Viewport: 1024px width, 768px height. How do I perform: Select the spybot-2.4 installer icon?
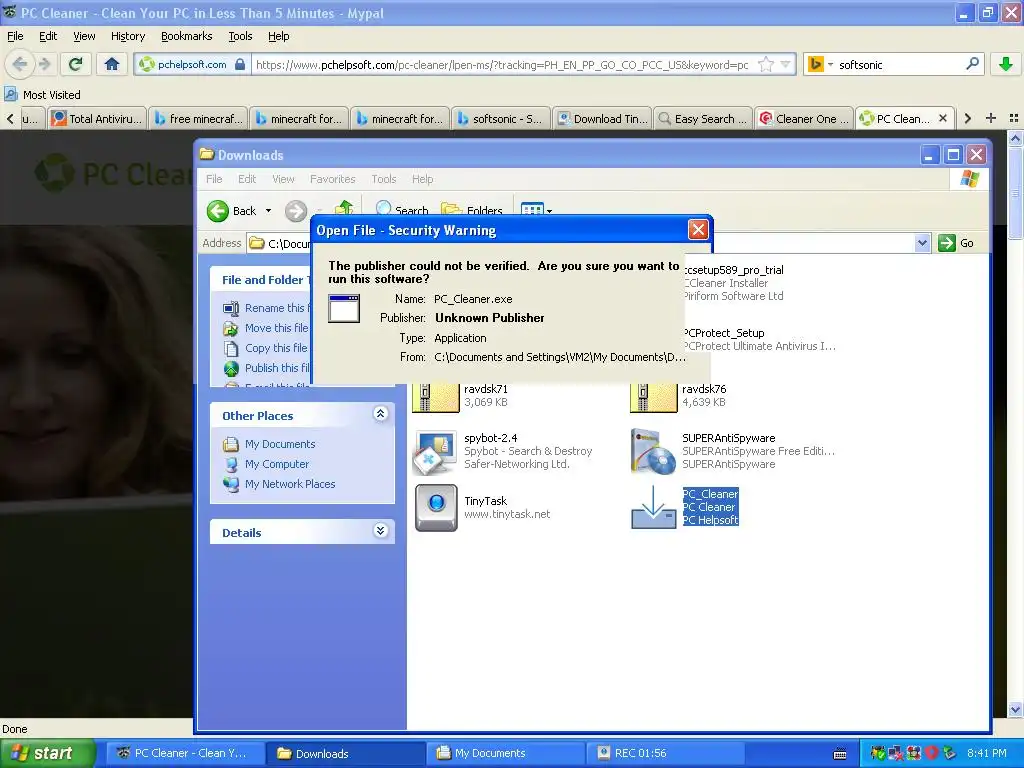pyautogui.click(x=436, y=451)
